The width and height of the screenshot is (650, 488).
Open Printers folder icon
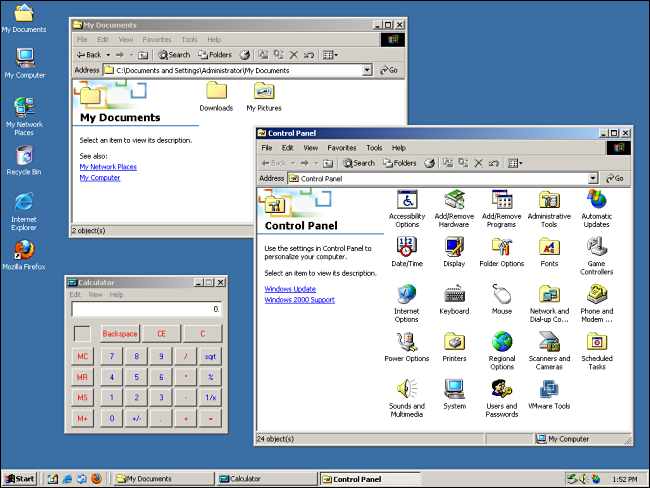(454, 347)
